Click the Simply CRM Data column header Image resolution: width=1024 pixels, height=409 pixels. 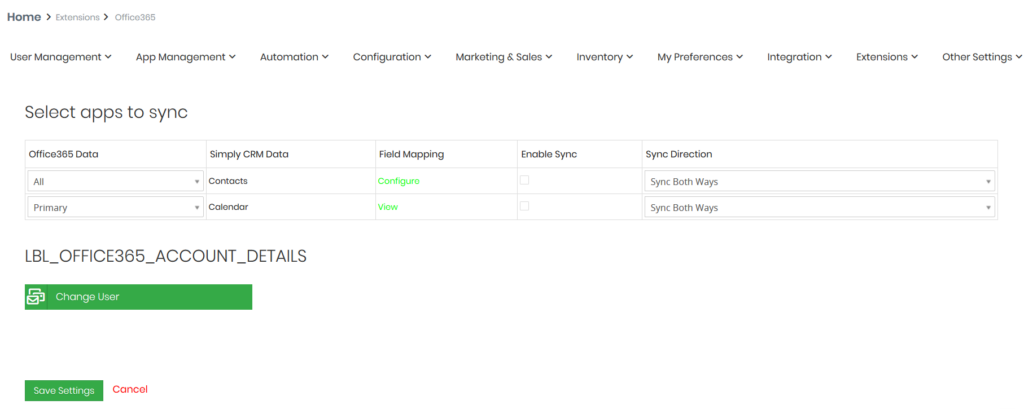click(x=249, y=154)
